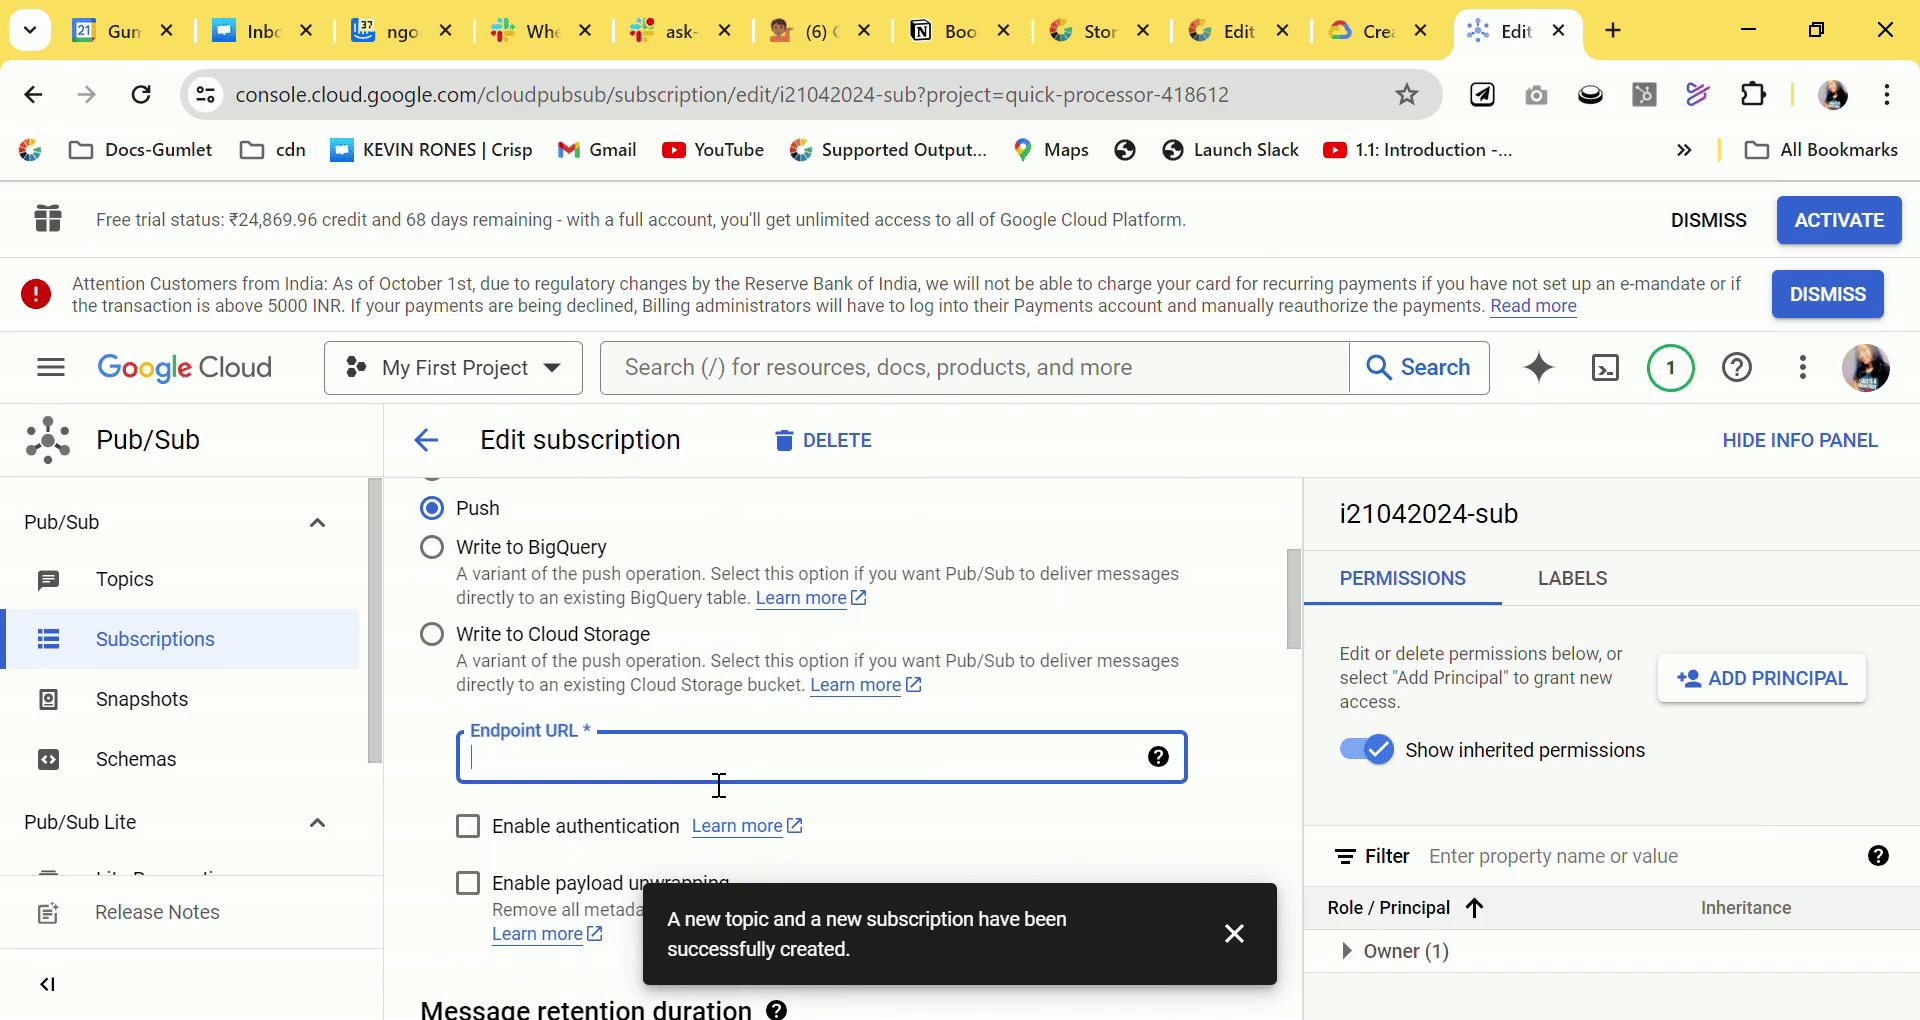Reload the current browser page
This screenshot has height=1020, width=1920.
tap(141, 95)
